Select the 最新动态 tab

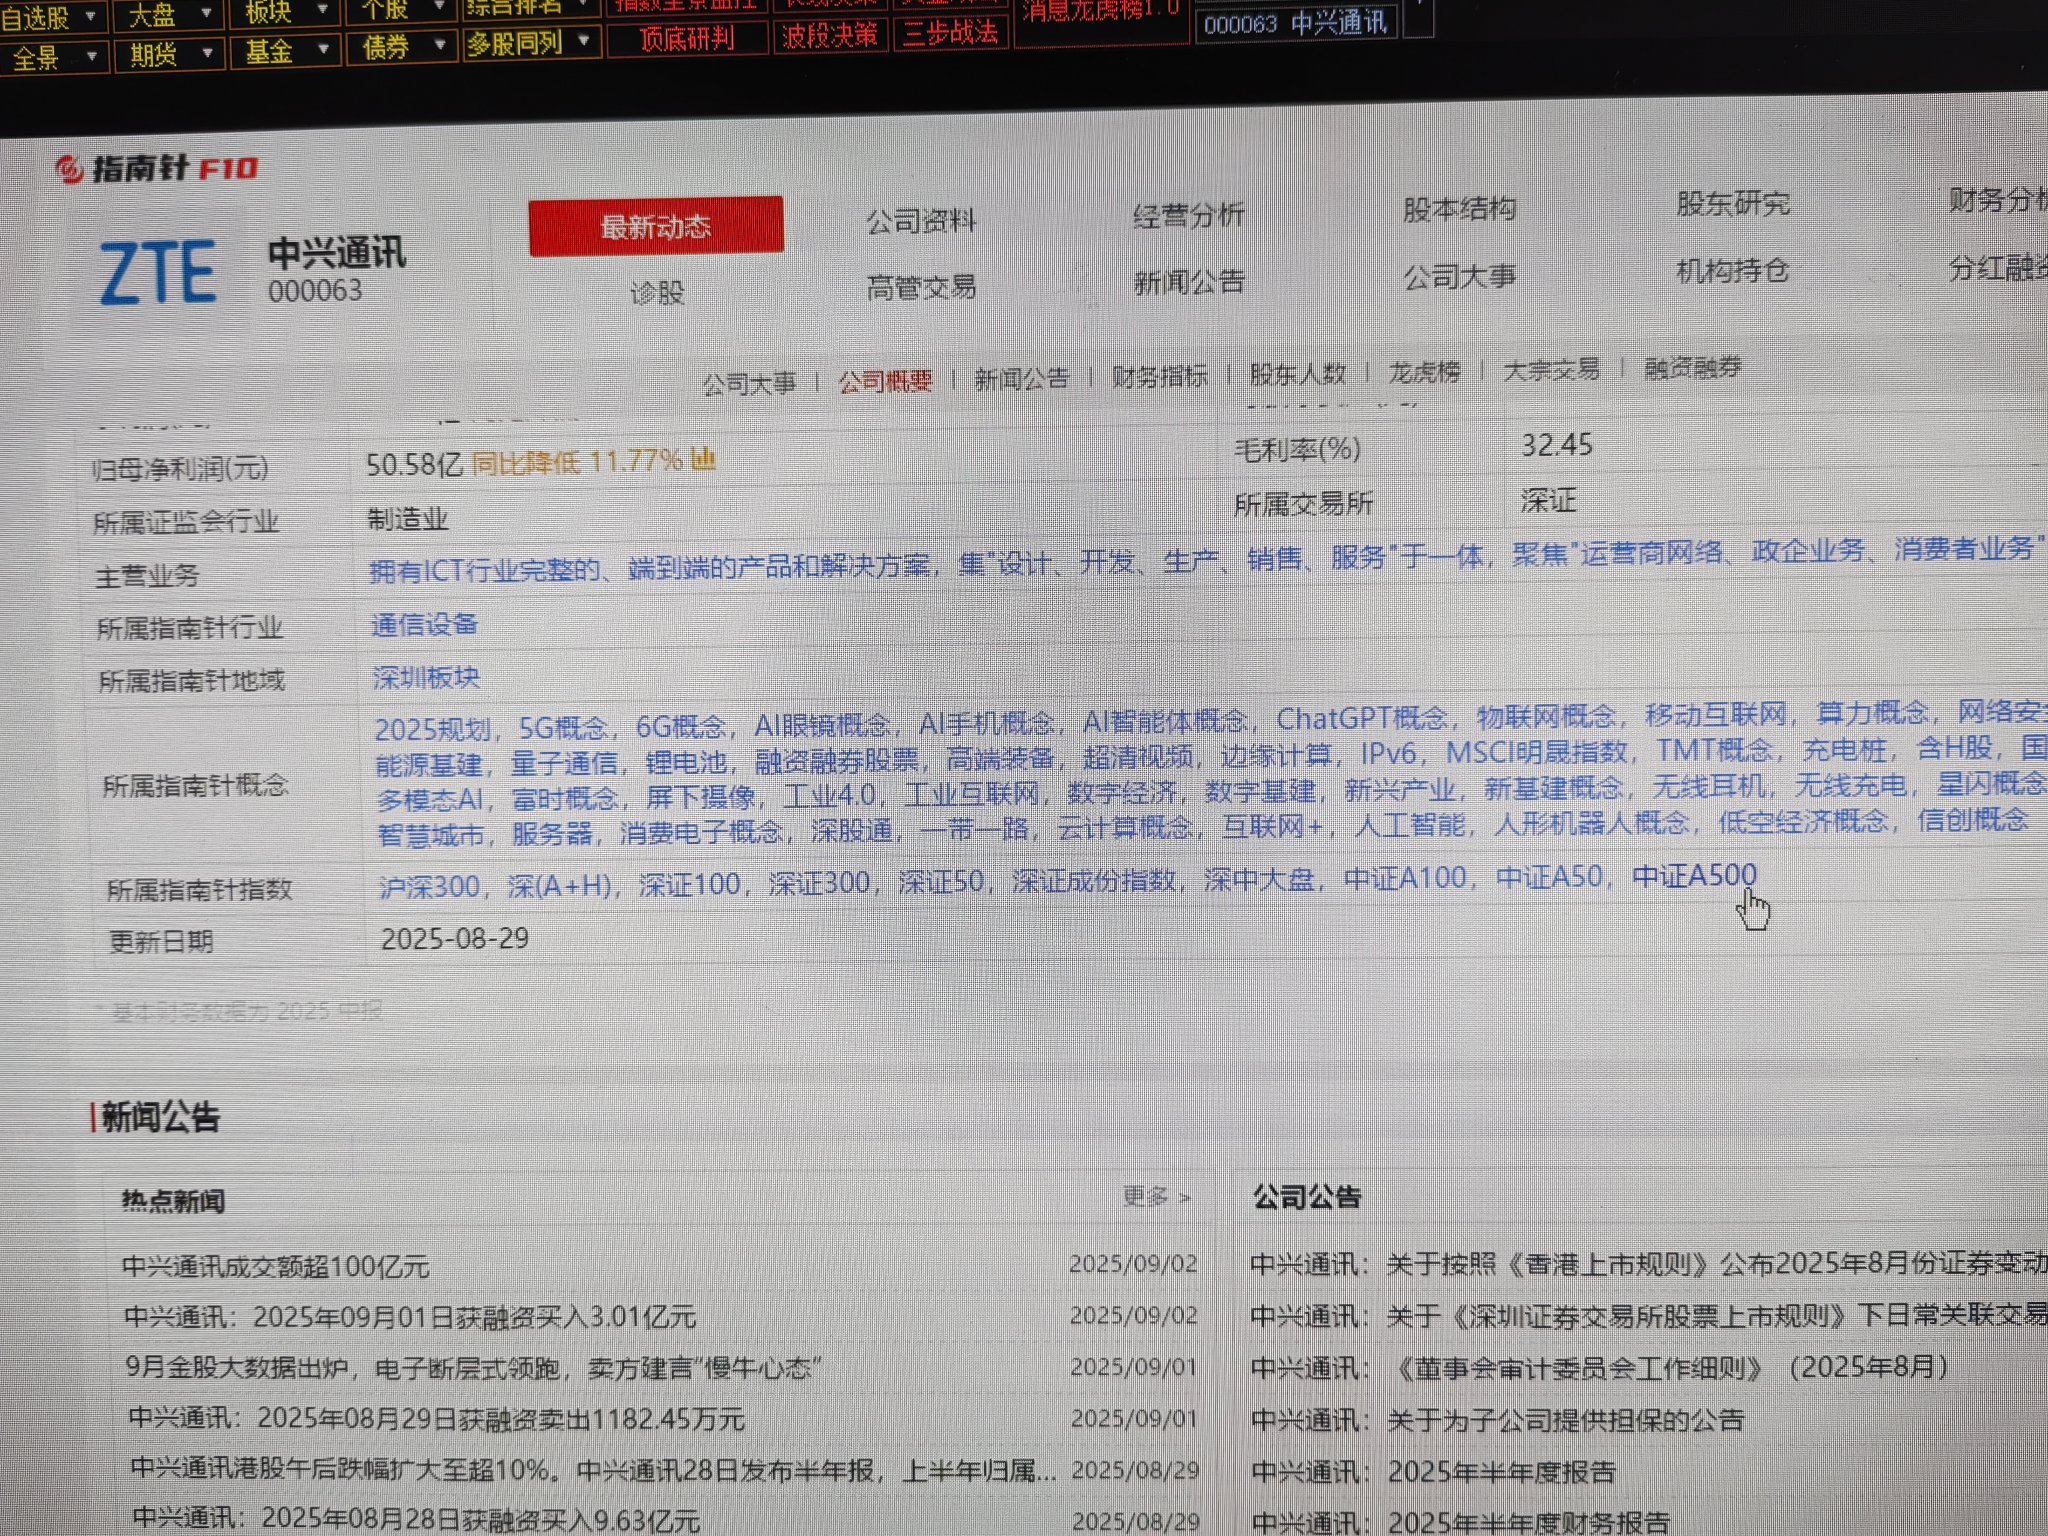[x=656, y=227]
